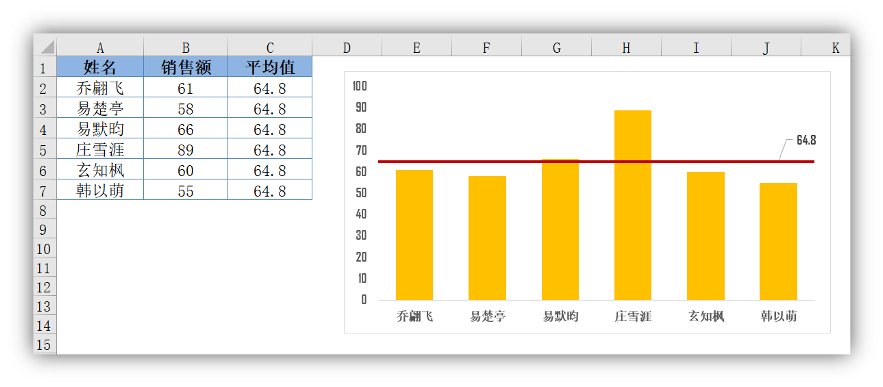This screenshot has width=883, height=387.
Task: Select tallest 庄雪涯 bar in chart
Action: pos(633,205)
